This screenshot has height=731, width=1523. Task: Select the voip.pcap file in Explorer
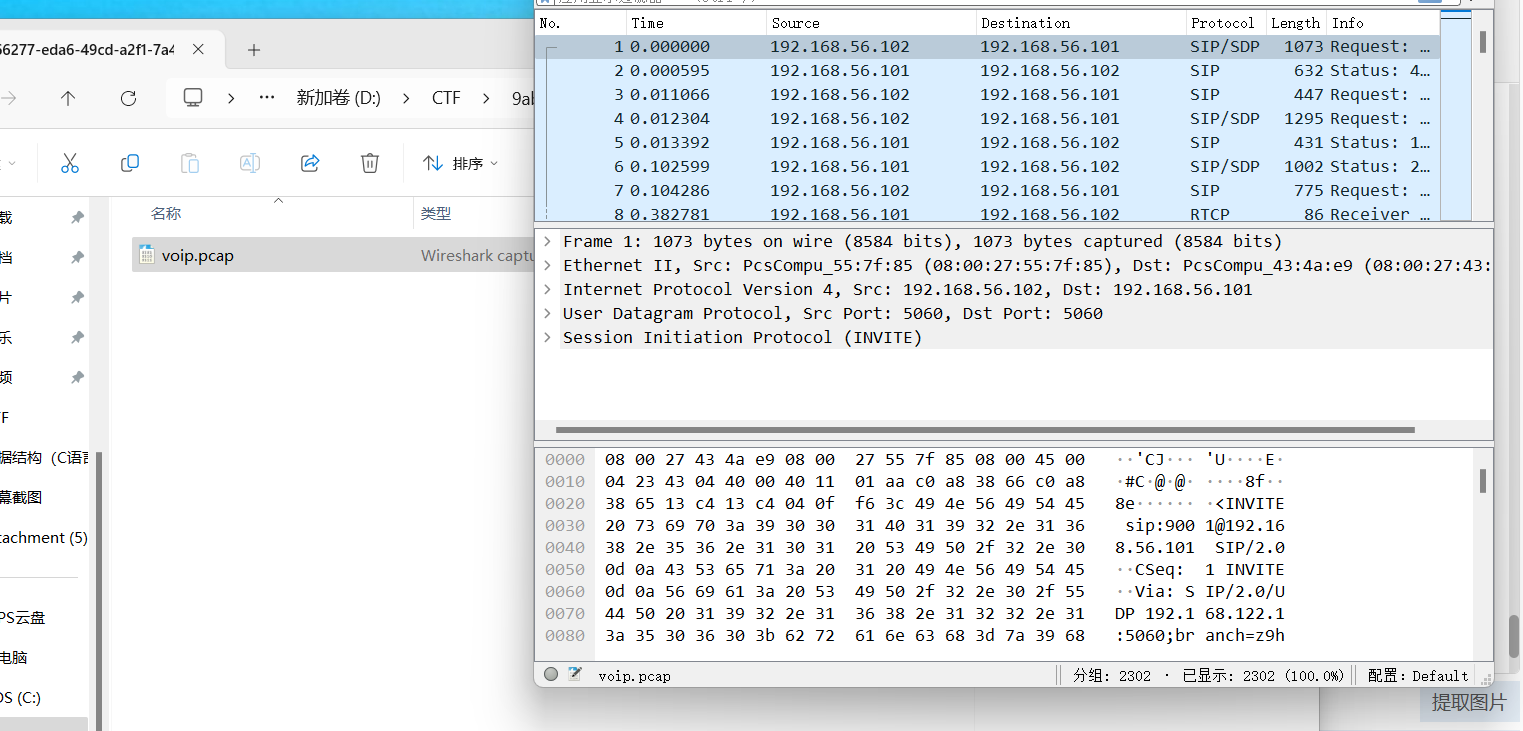click(x=333, y=255)
